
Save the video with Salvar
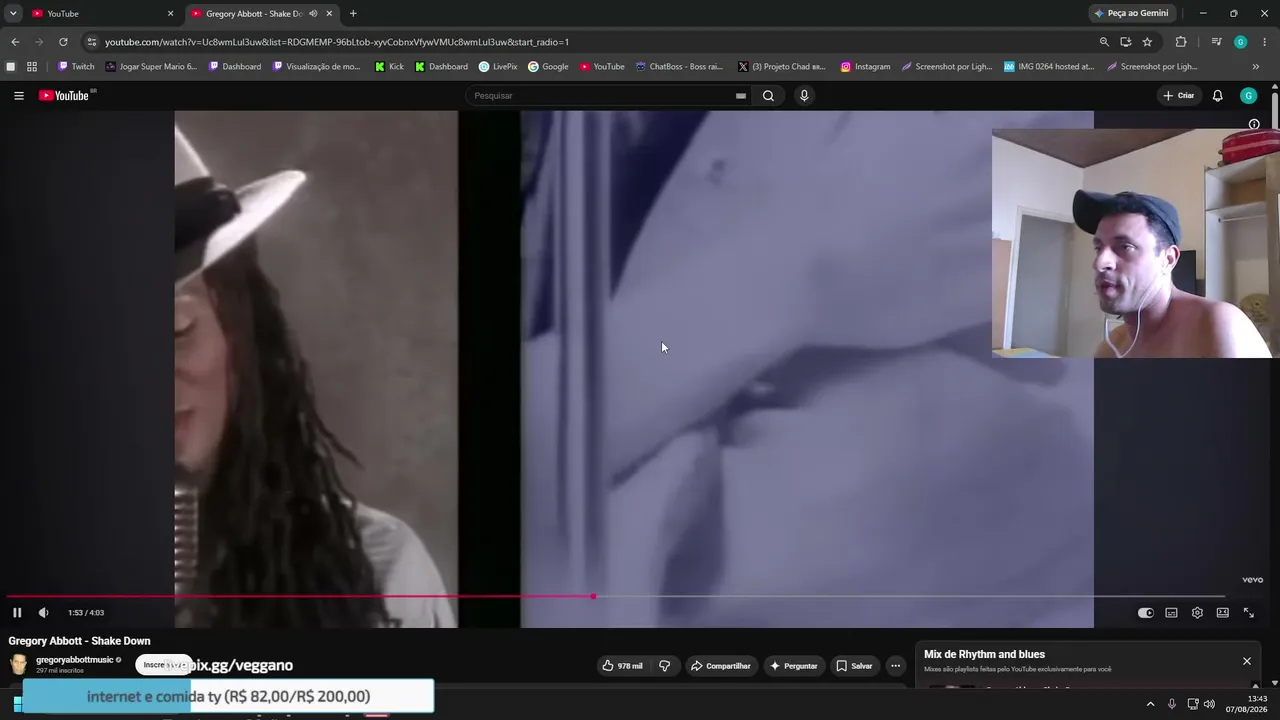(855, 666)
